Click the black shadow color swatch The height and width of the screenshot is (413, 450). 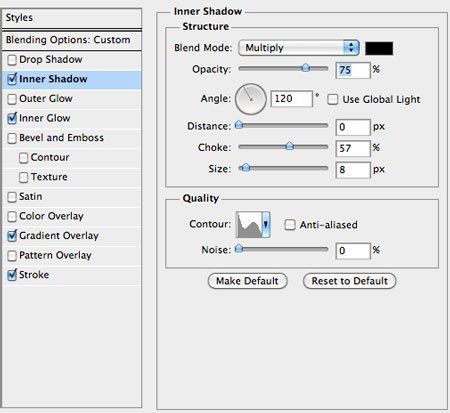tap(379, 48)
